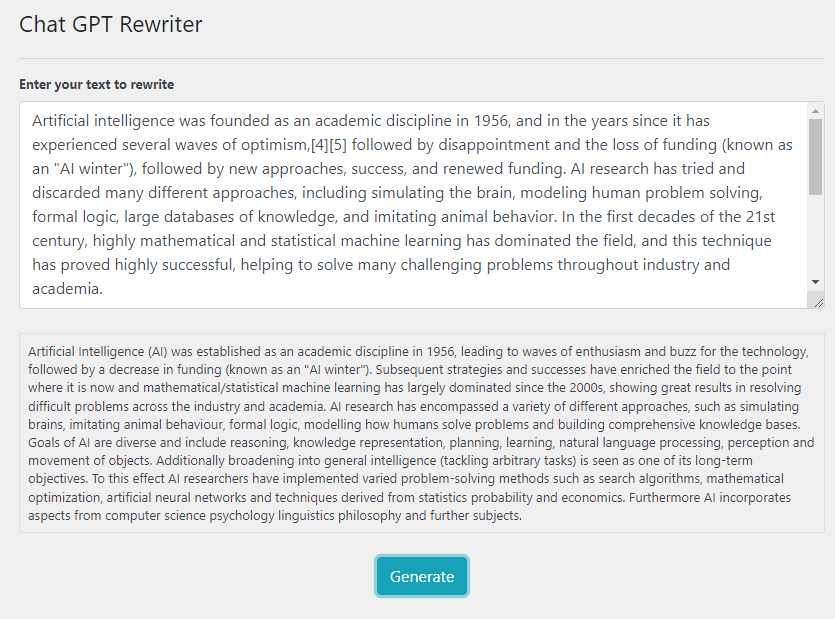Click the textarea scrollbar thumb

(x=816, y=155)
